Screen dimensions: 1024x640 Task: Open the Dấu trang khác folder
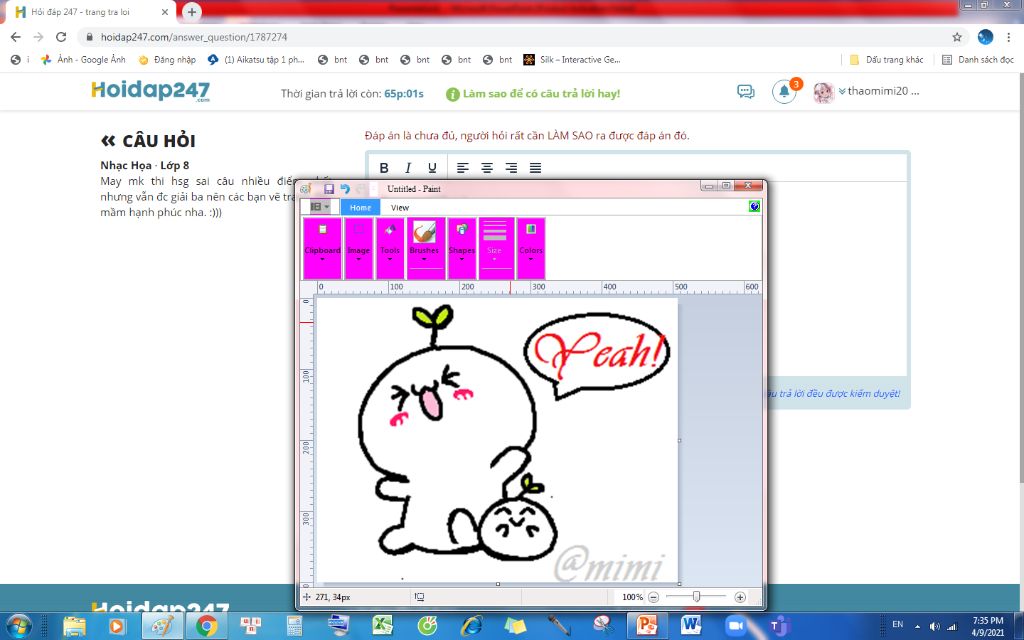[x=886, y=59]
